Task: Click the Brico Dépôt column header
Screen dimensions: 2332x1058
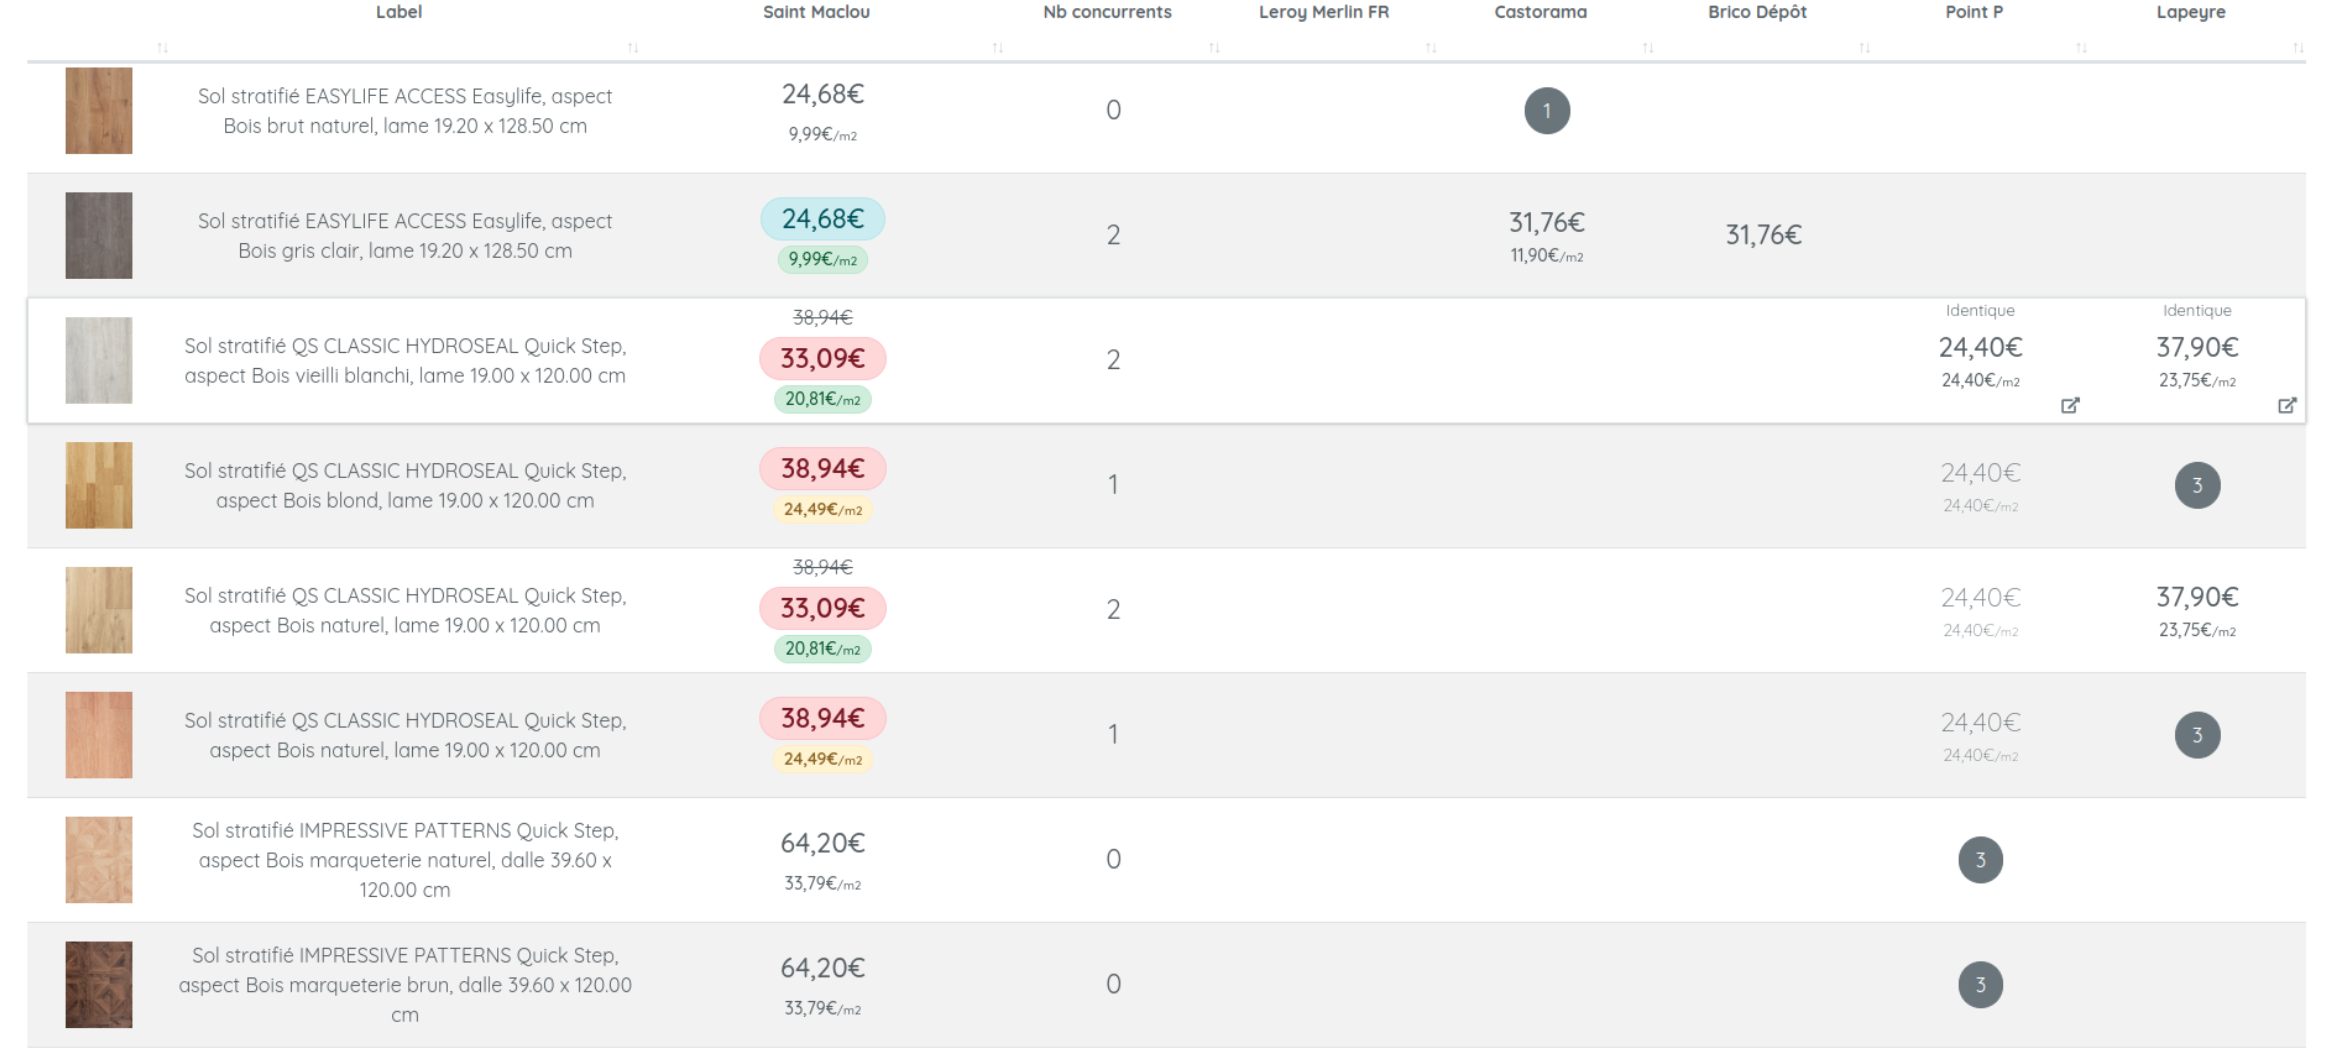Action: (1757, 12)
